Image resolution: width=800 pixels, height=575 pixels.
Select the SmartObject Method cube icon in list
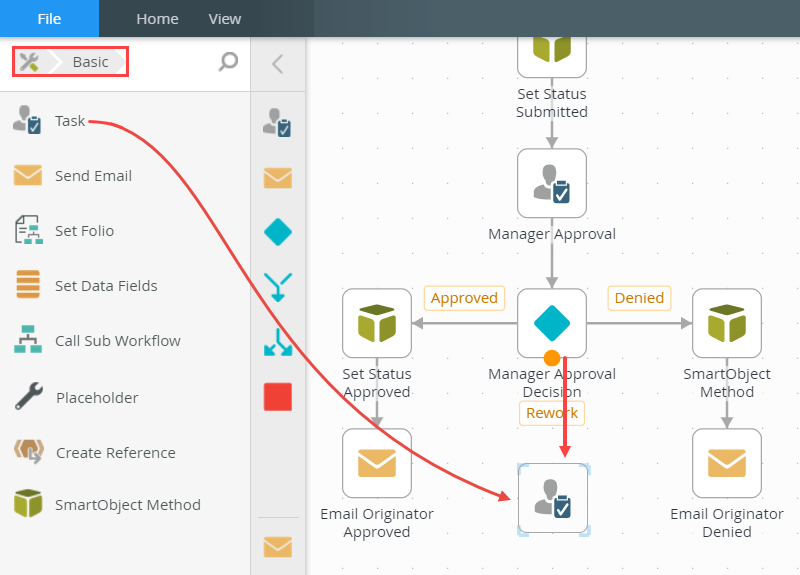28,503
